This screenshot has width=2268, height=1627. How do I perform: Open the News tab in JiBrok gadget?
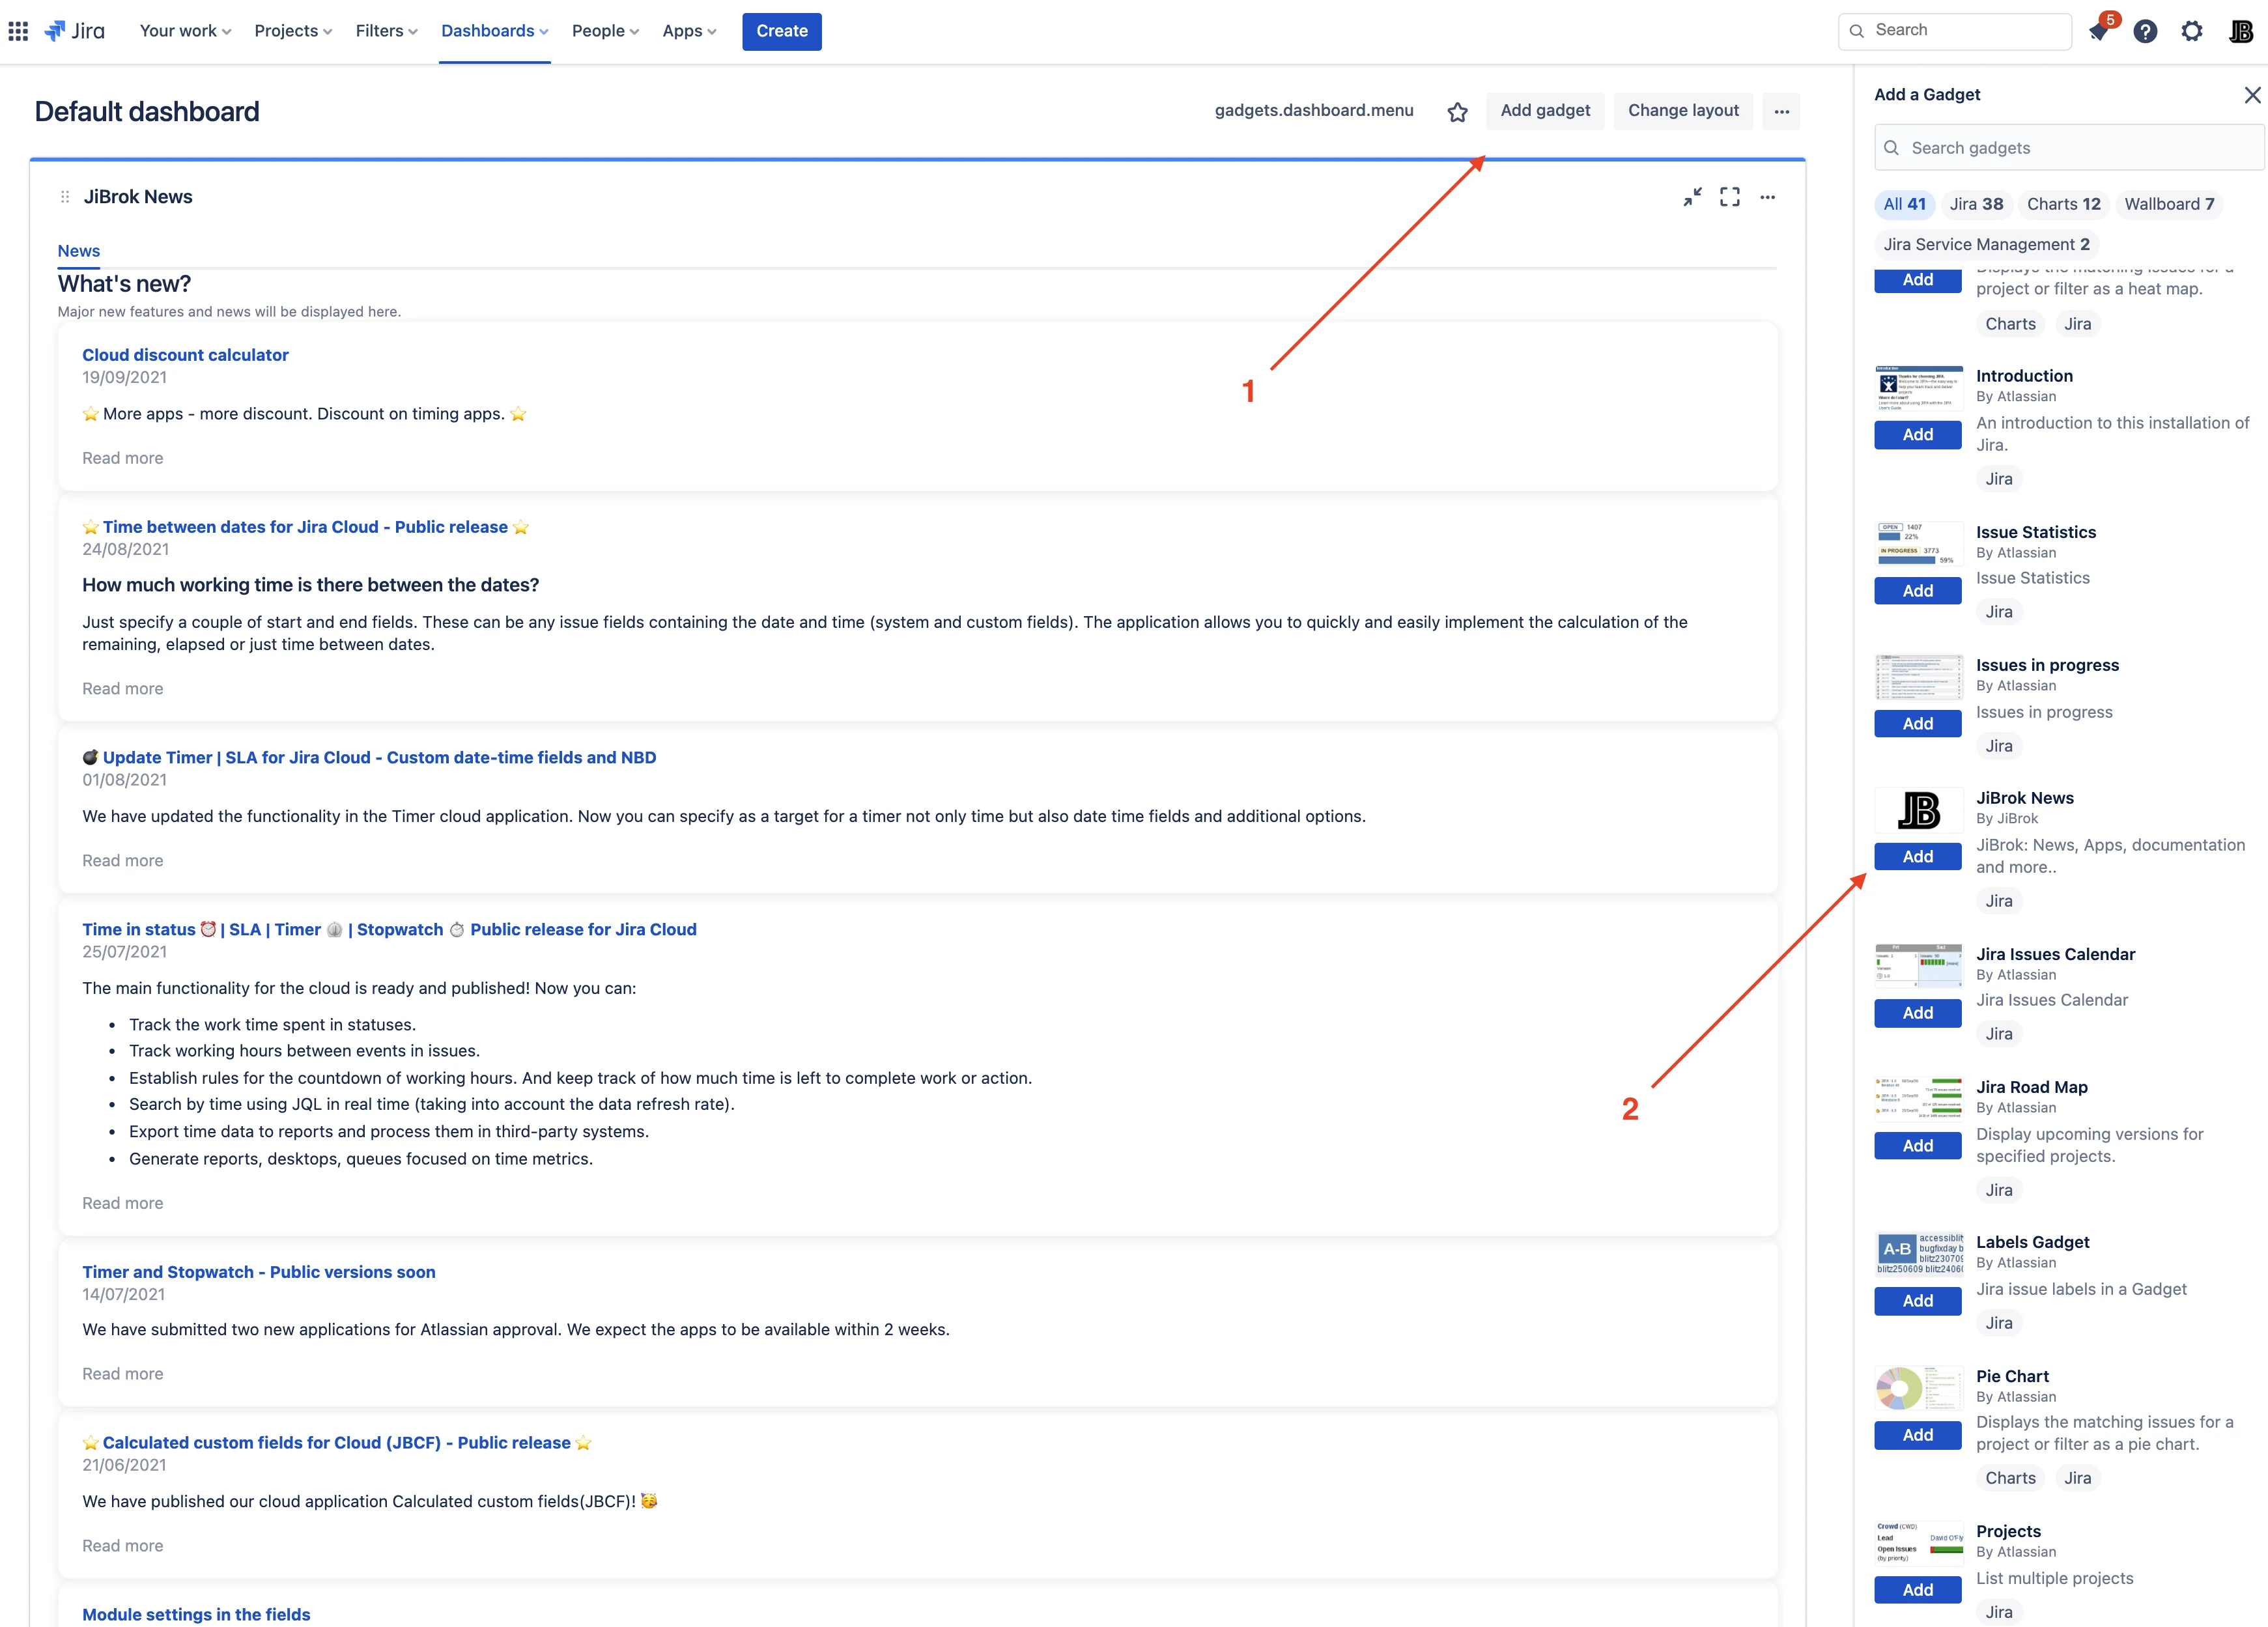(79, 251)
